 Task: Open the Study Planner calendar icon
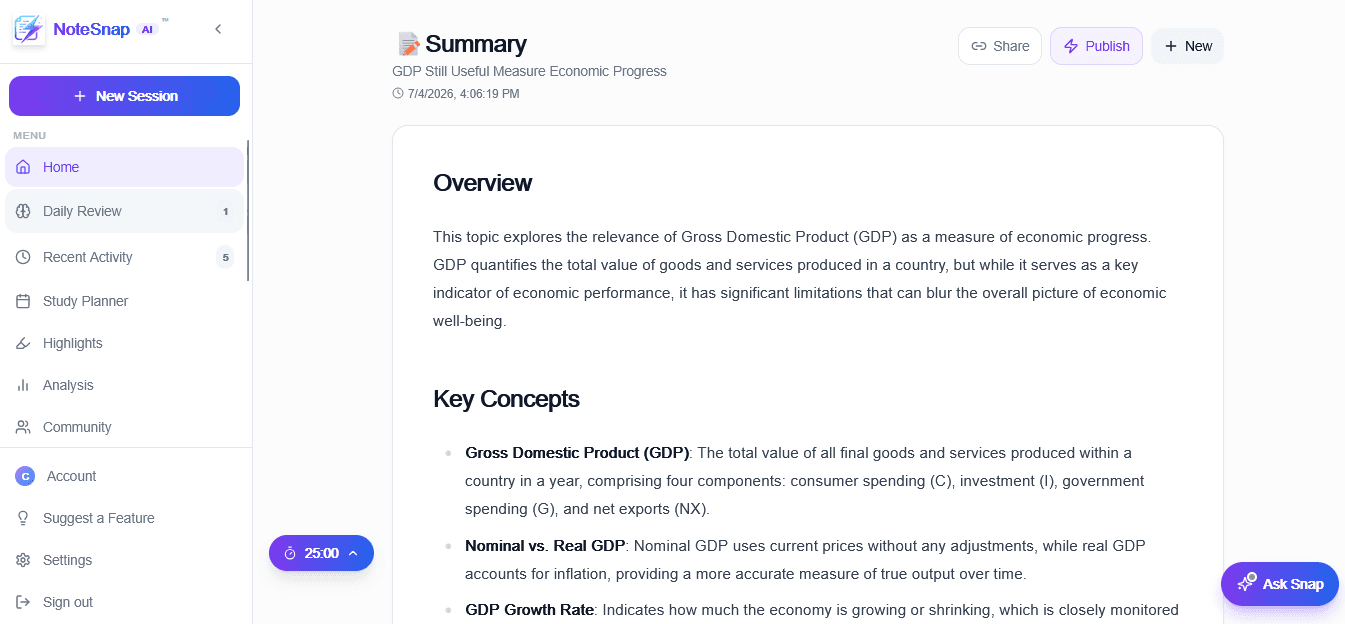[23, 301]
